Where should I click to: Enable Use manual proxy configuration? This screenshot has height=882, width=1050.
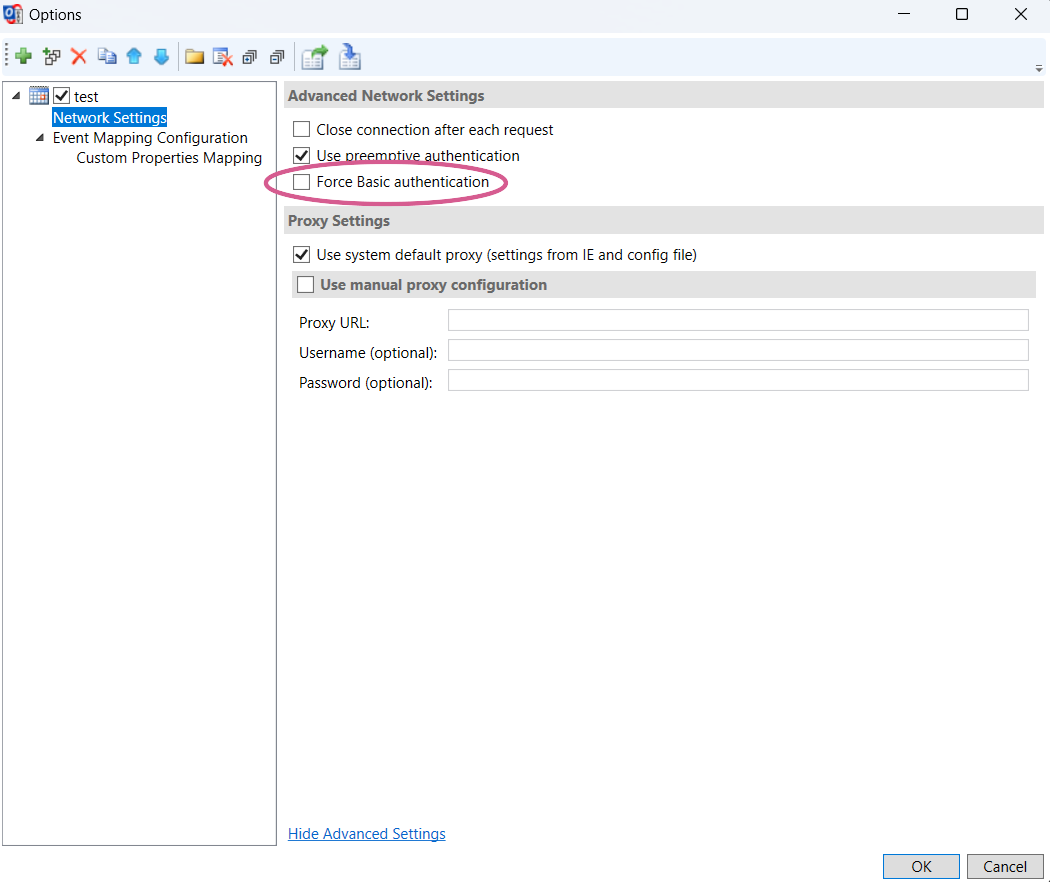pos(306,285)
